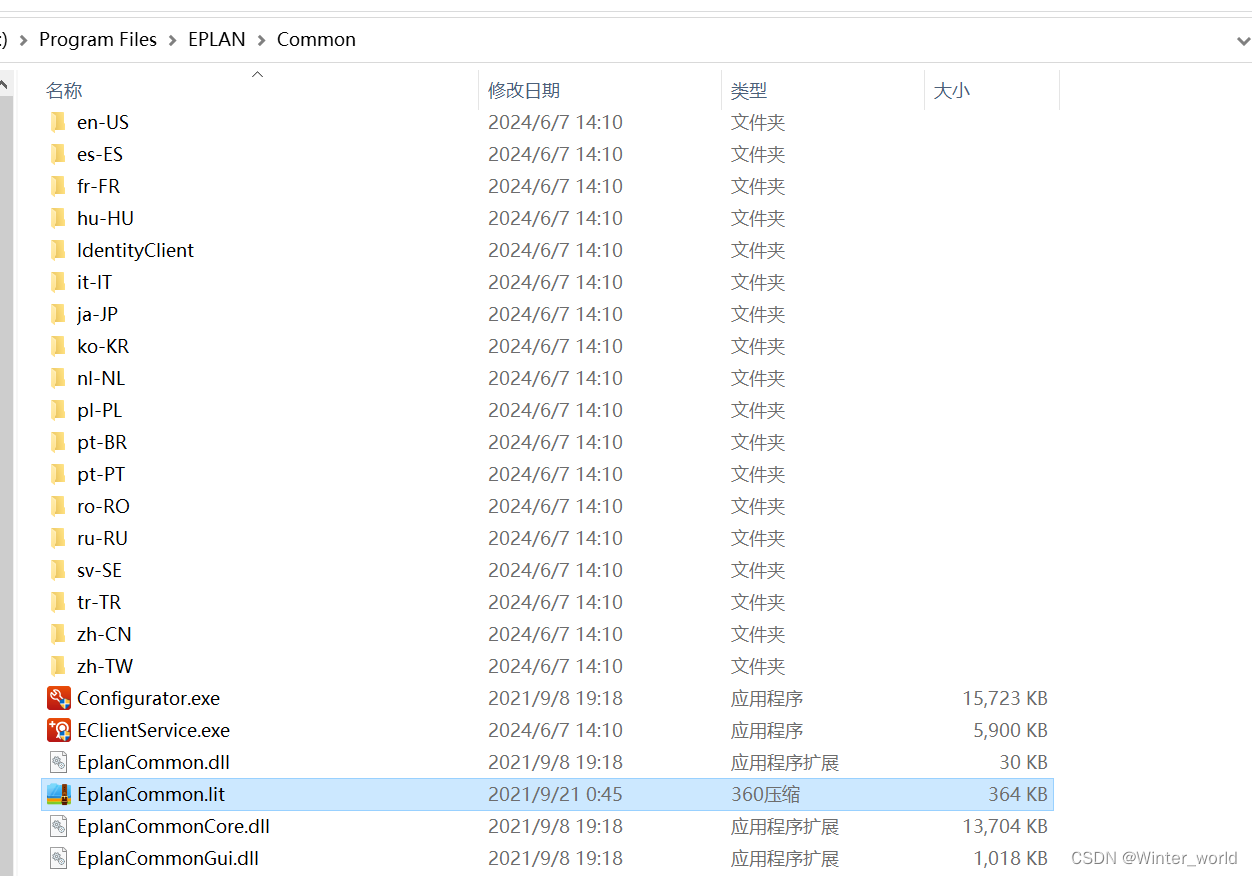Viewport: 1252px width, 876px height.
Task: Click the 2021/9/21 0:45 date cell
Action: point(555,794)
